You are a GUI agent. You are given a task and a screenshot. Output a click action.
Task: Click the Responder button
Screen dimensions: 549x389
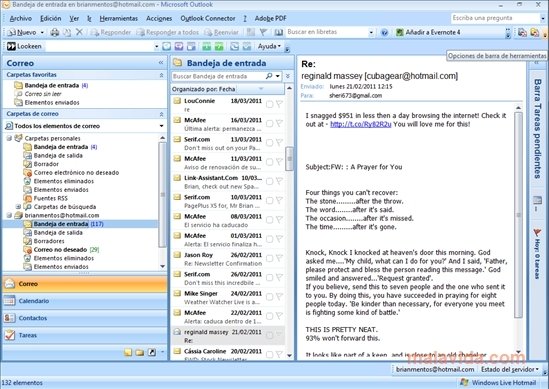pyautogui.click(x=110, y=32)
